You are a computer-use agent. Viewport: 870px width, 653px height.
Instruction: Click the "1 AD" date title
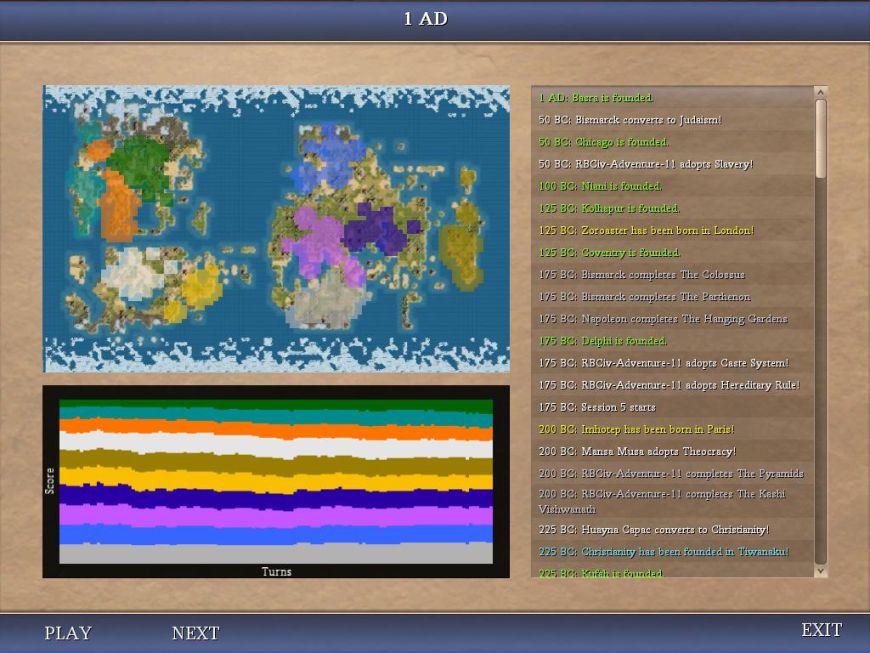coord(426,19)
